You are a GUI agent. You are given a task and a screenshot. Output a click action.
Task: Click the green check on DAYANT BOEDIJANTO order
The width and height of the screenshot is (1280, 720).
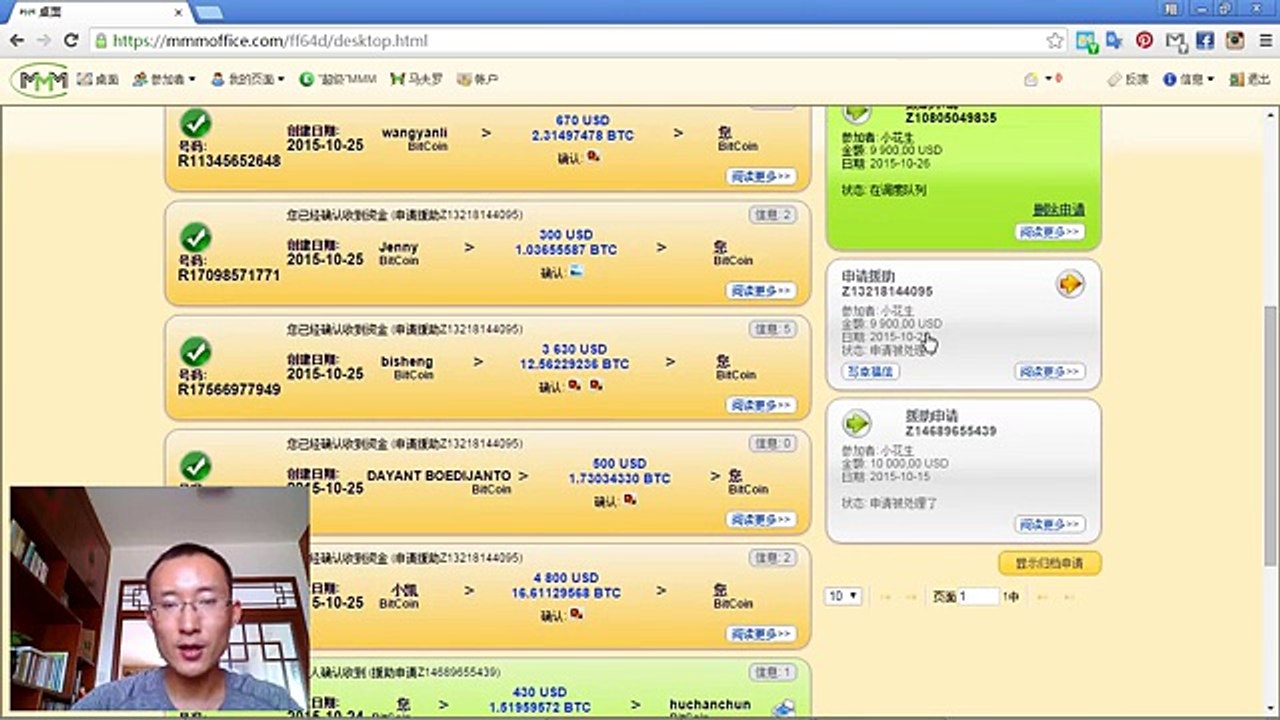tap(195, 466)
